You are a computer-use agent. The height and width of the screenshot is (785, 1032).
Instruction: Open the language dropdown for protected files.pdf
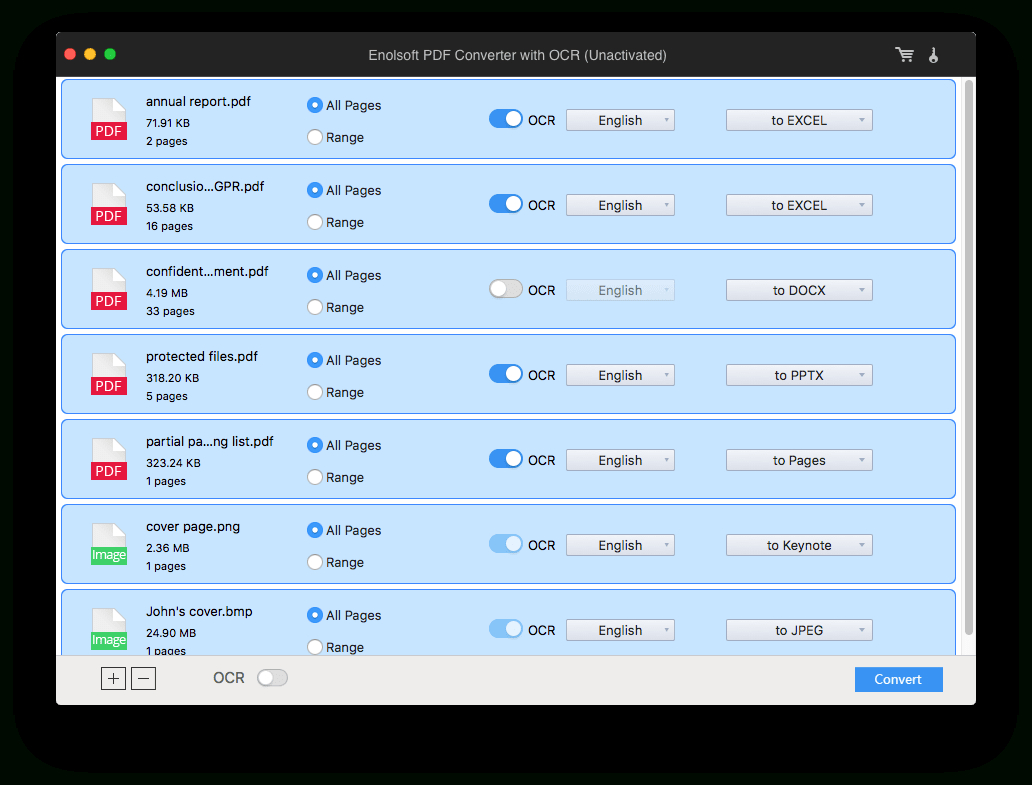pos(620,374)
